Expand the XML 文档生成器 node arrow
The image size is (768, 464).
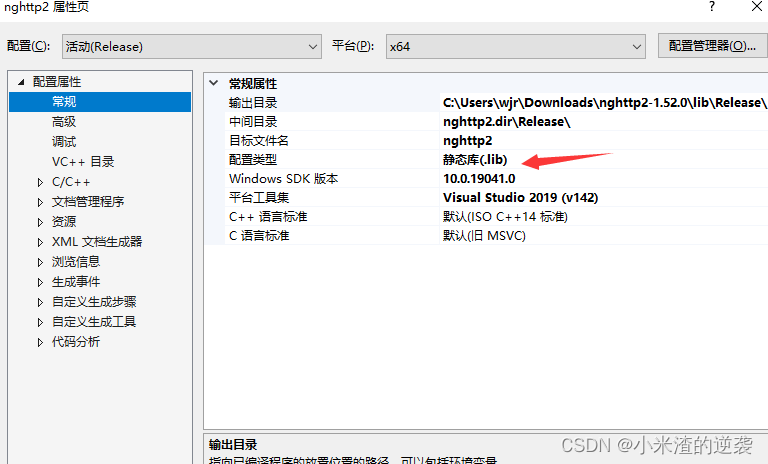pos(40,242)
